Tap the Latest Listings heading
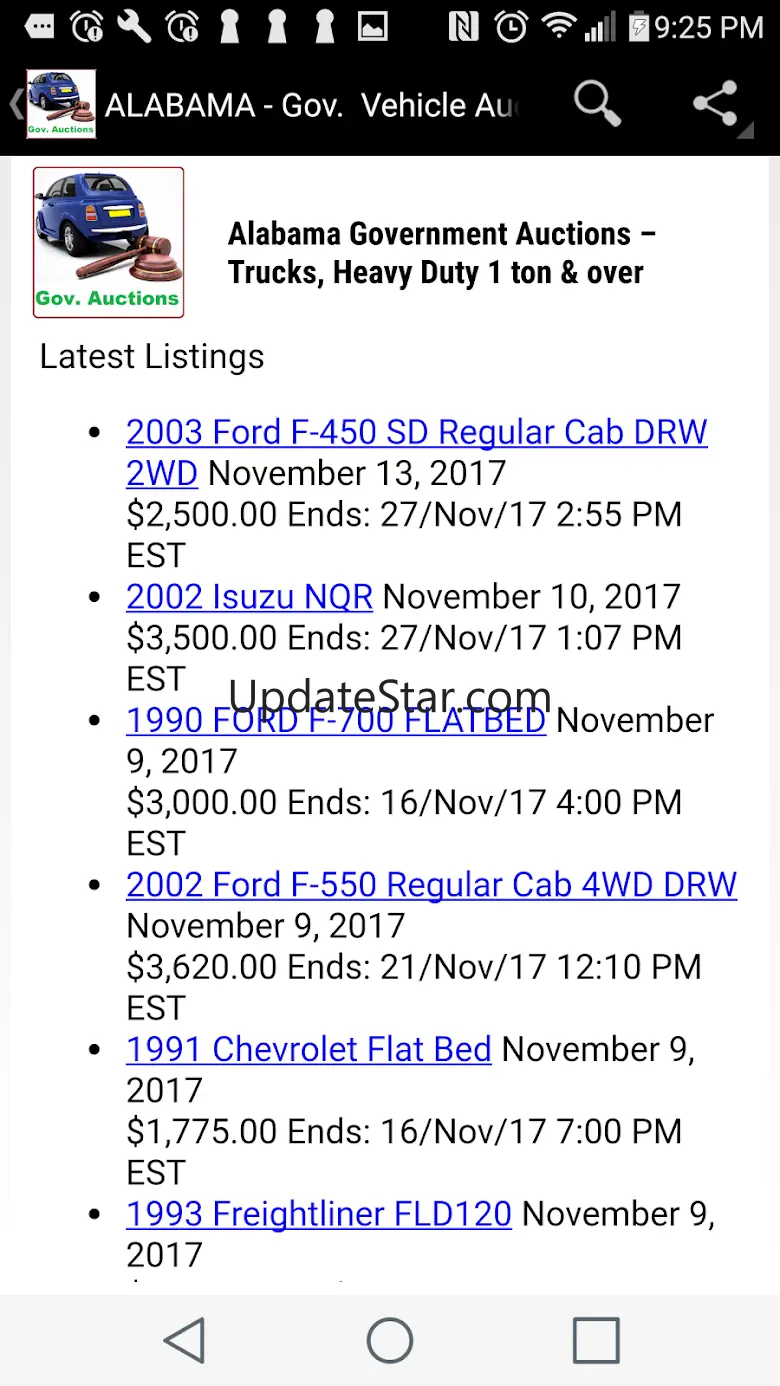The width and height of the screenshot is (780, 1386). [x=152, y=356]
